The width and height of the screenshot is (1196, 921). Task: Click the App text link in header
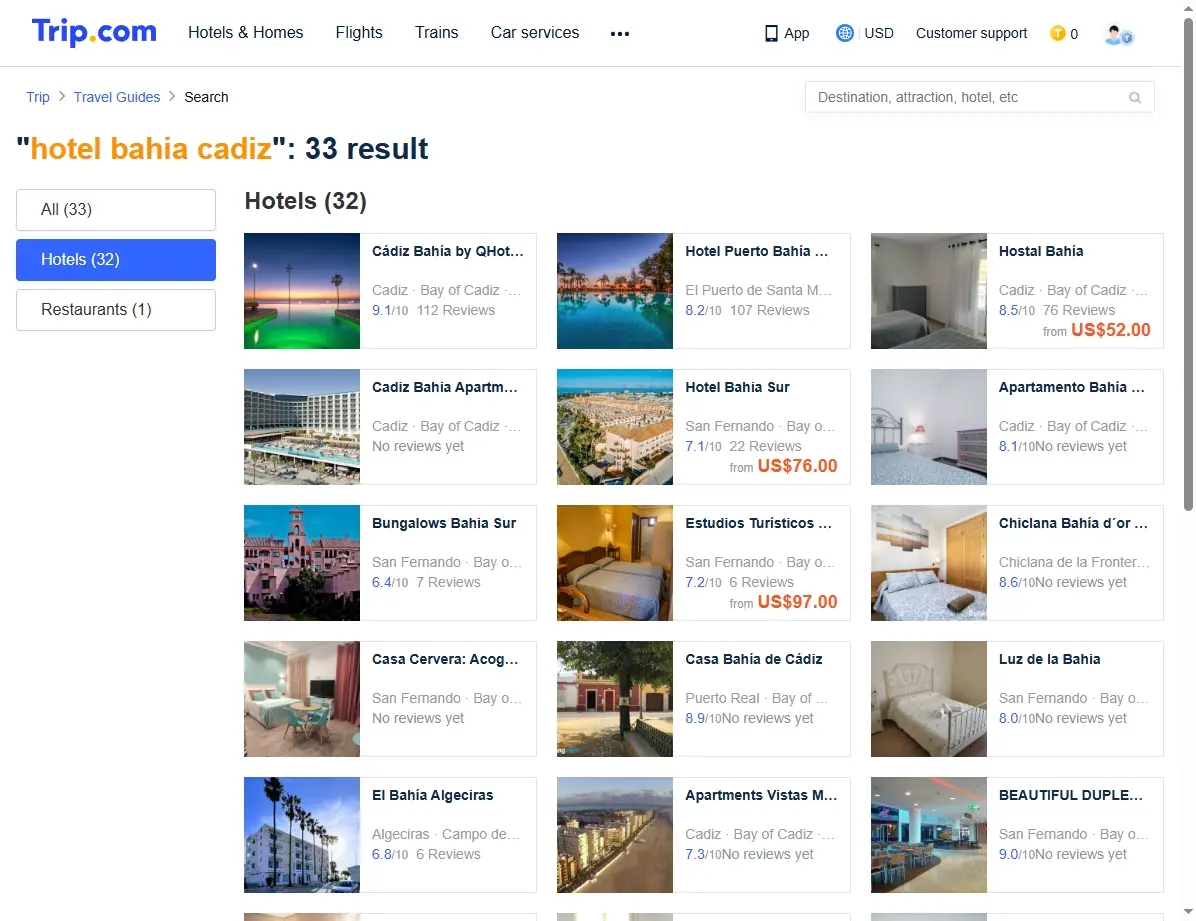[796, 34]
